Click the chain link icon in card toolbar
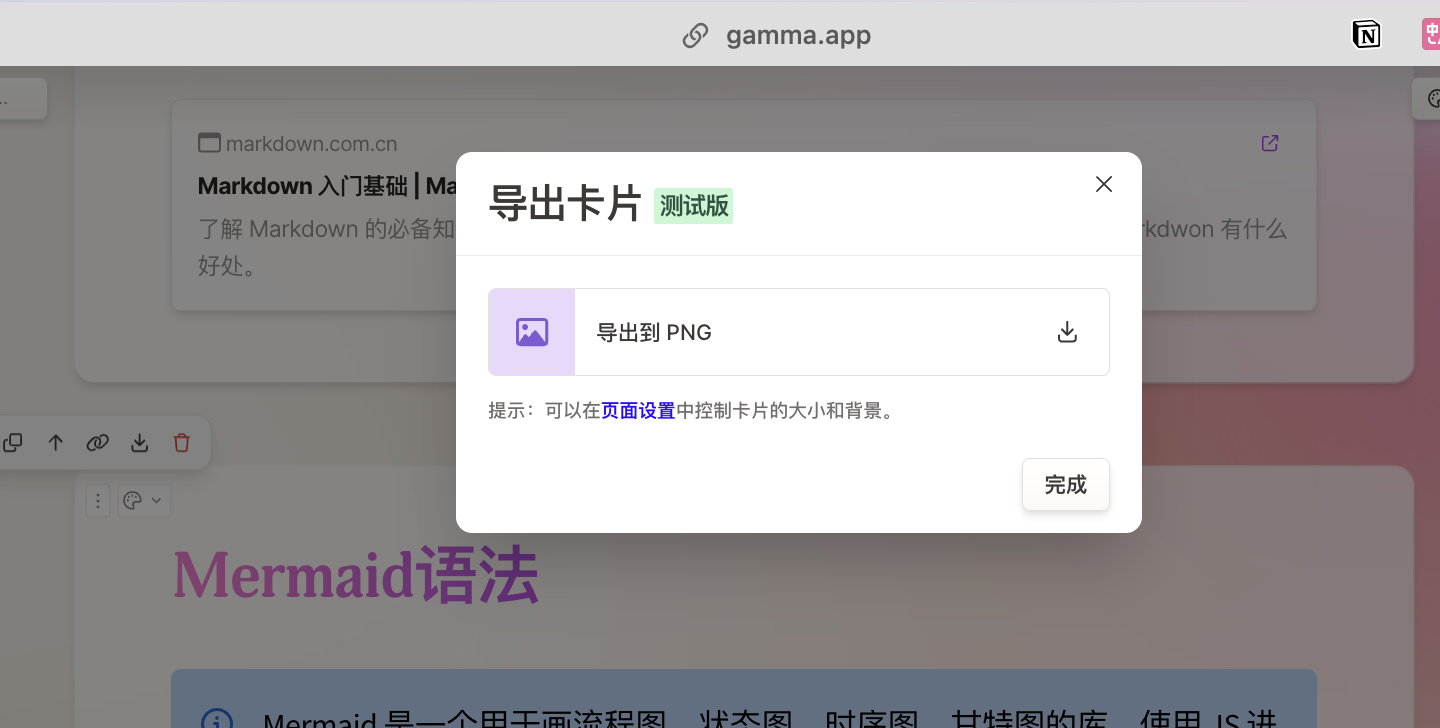 pos(97,443)
